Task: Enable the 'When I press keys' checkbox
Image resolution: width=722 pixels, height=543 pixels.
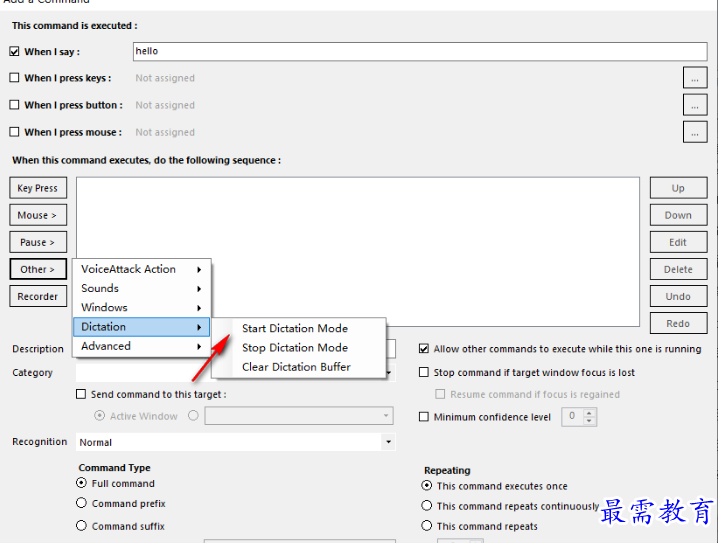Action: tap(15, 78)
